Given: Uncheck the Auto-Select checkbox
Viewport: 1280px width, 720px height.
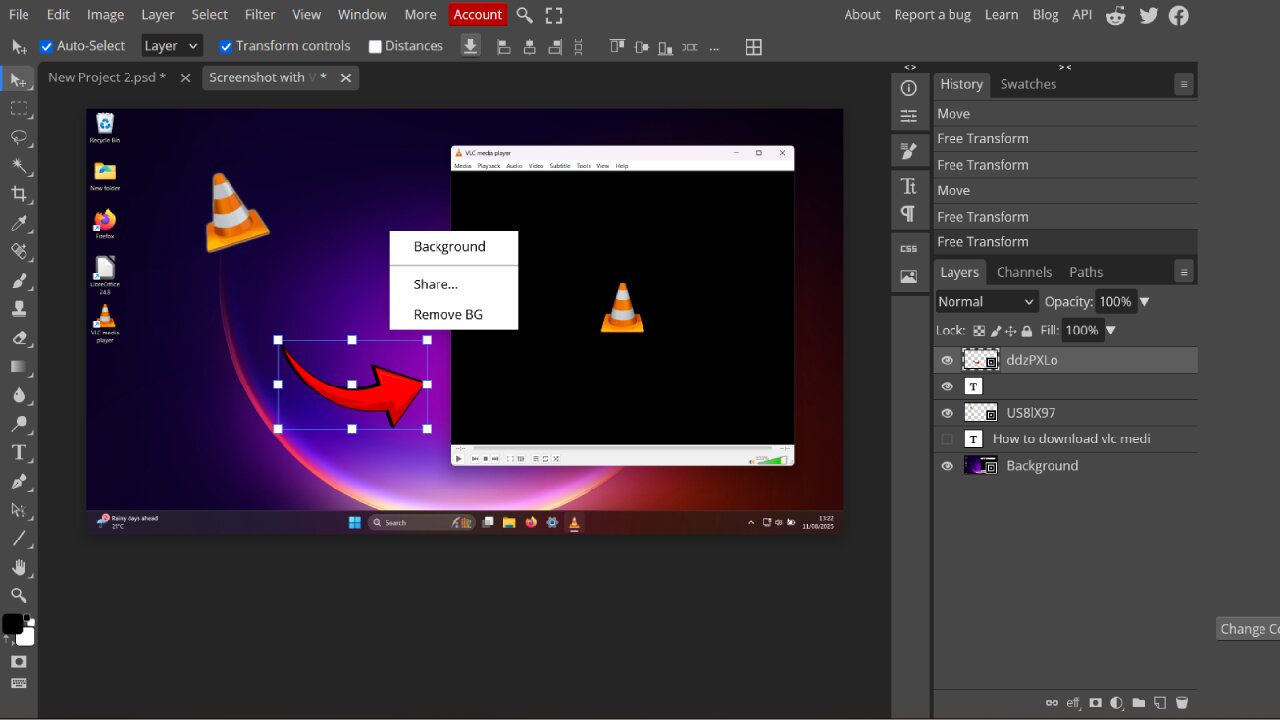Looking at the screenshot, I should click(x=46, y=46).
